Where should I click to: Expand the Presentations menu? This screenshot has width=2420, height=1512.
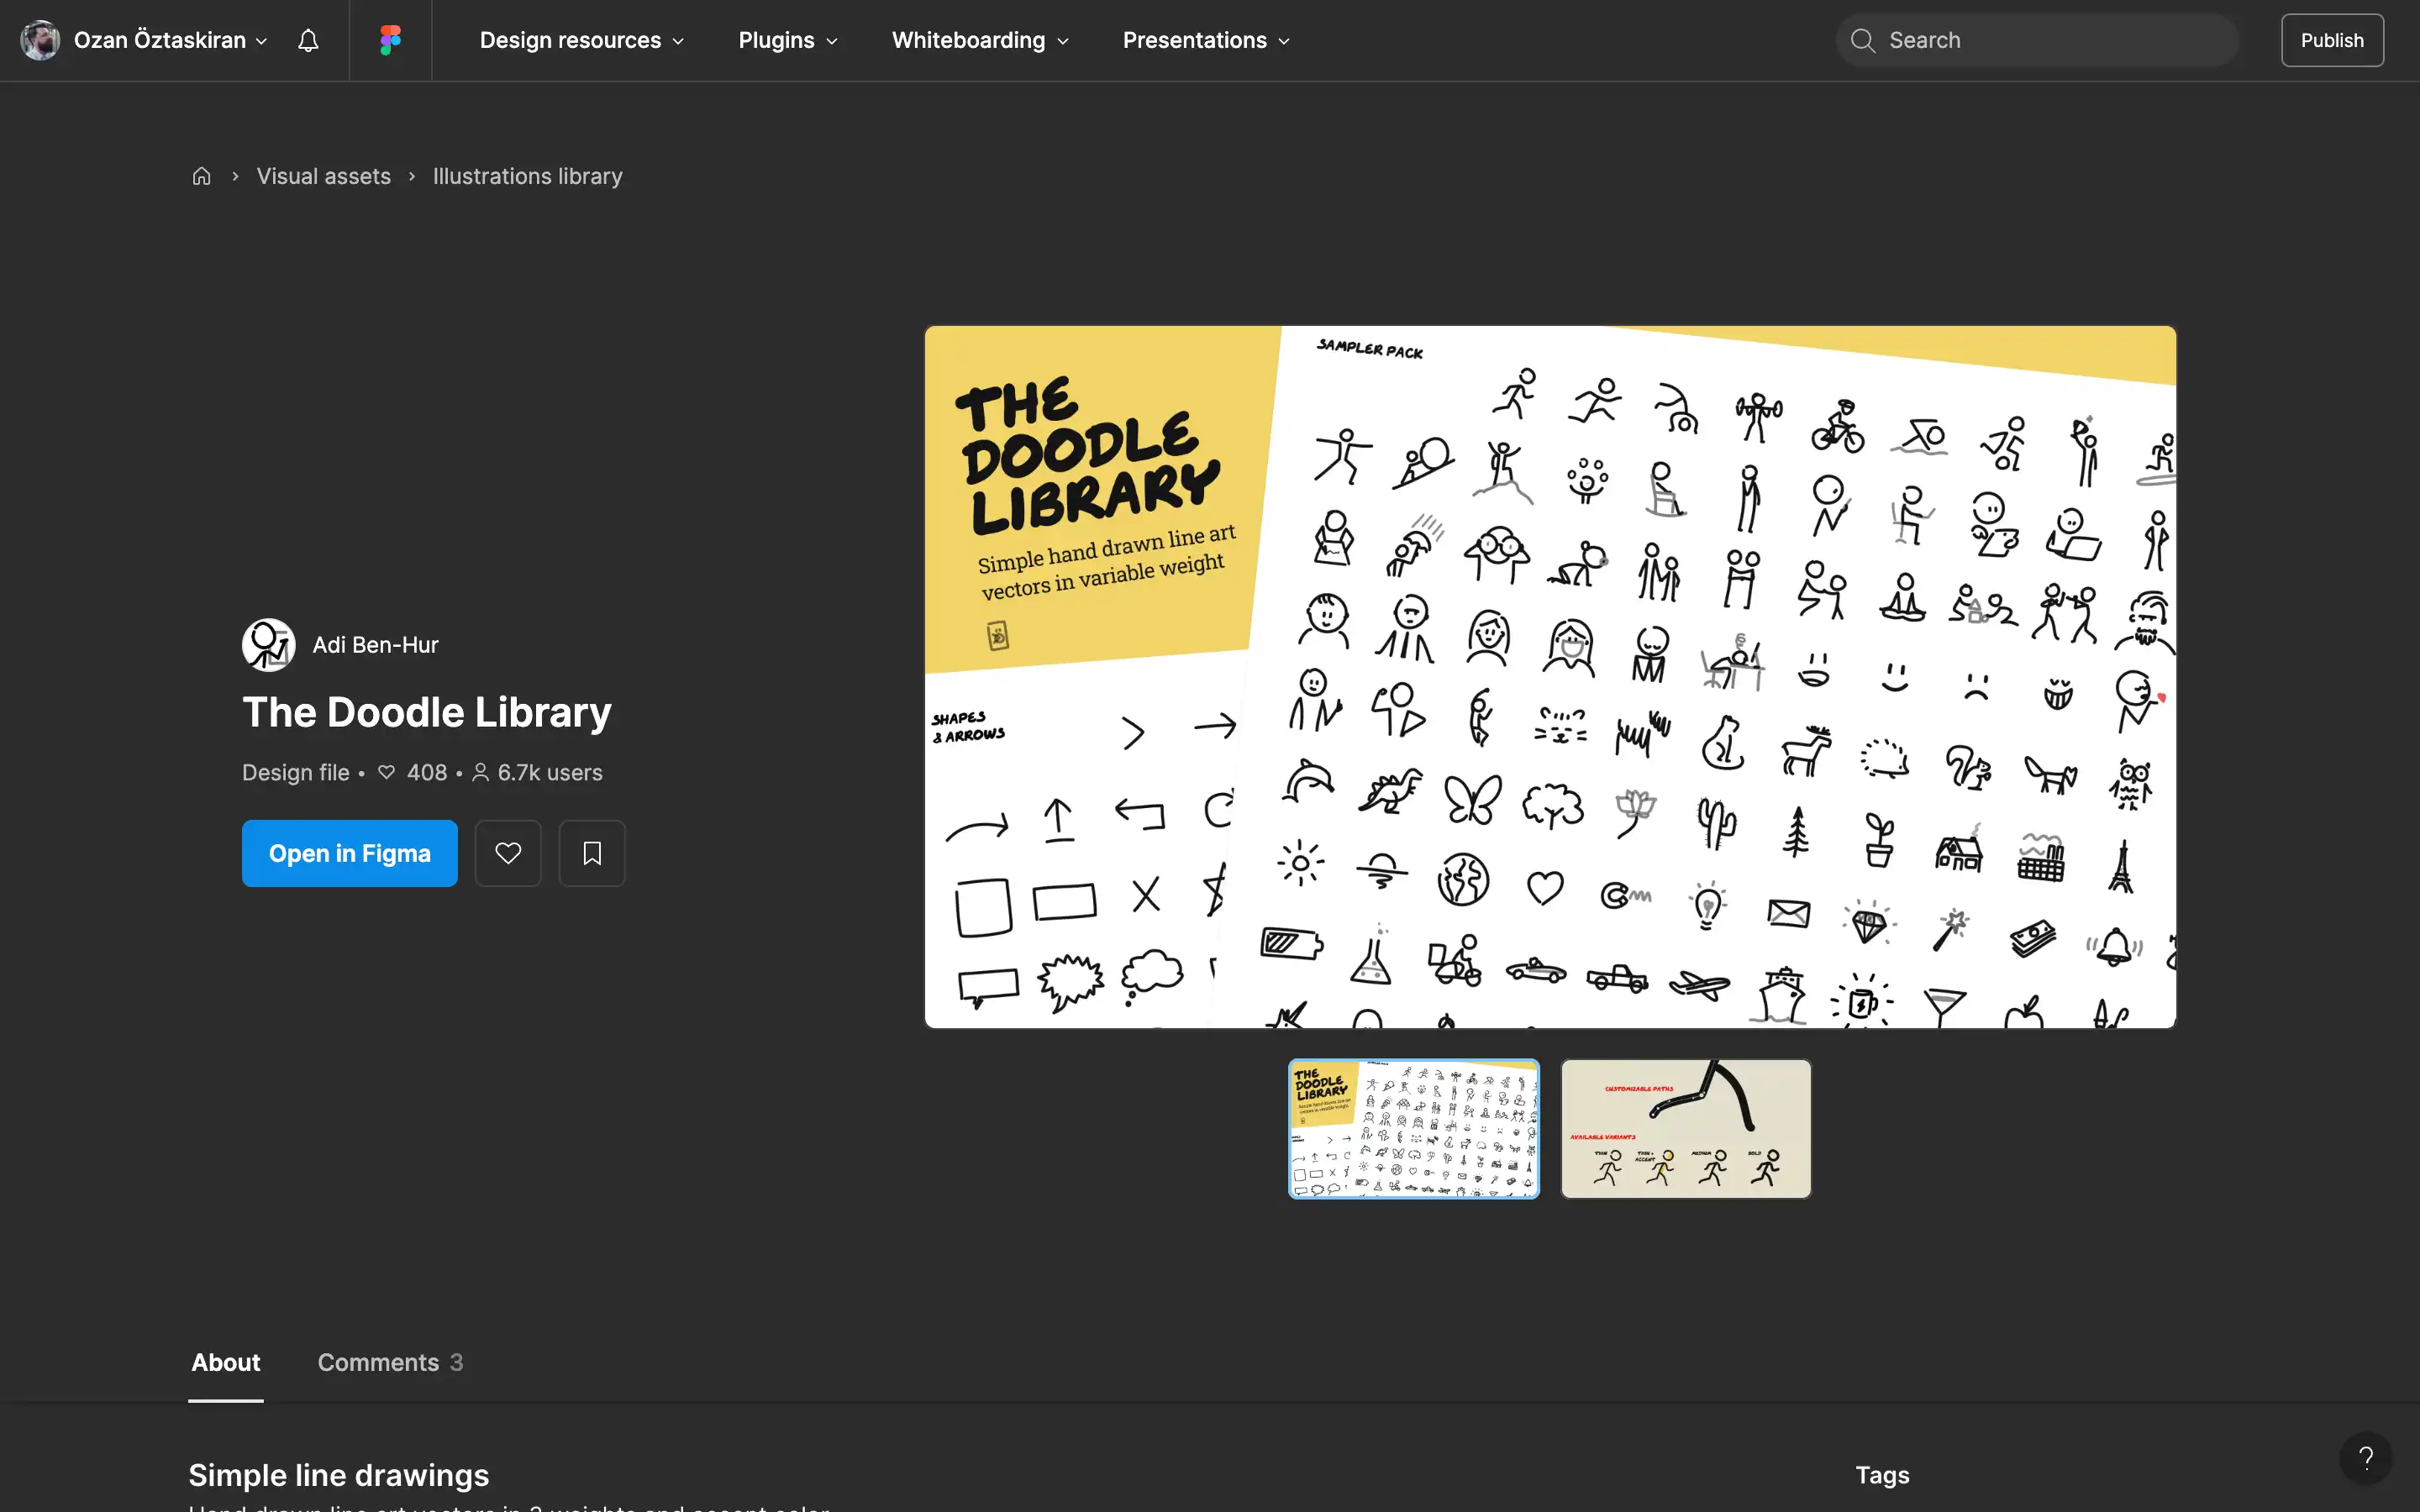tap(1205, 40)
